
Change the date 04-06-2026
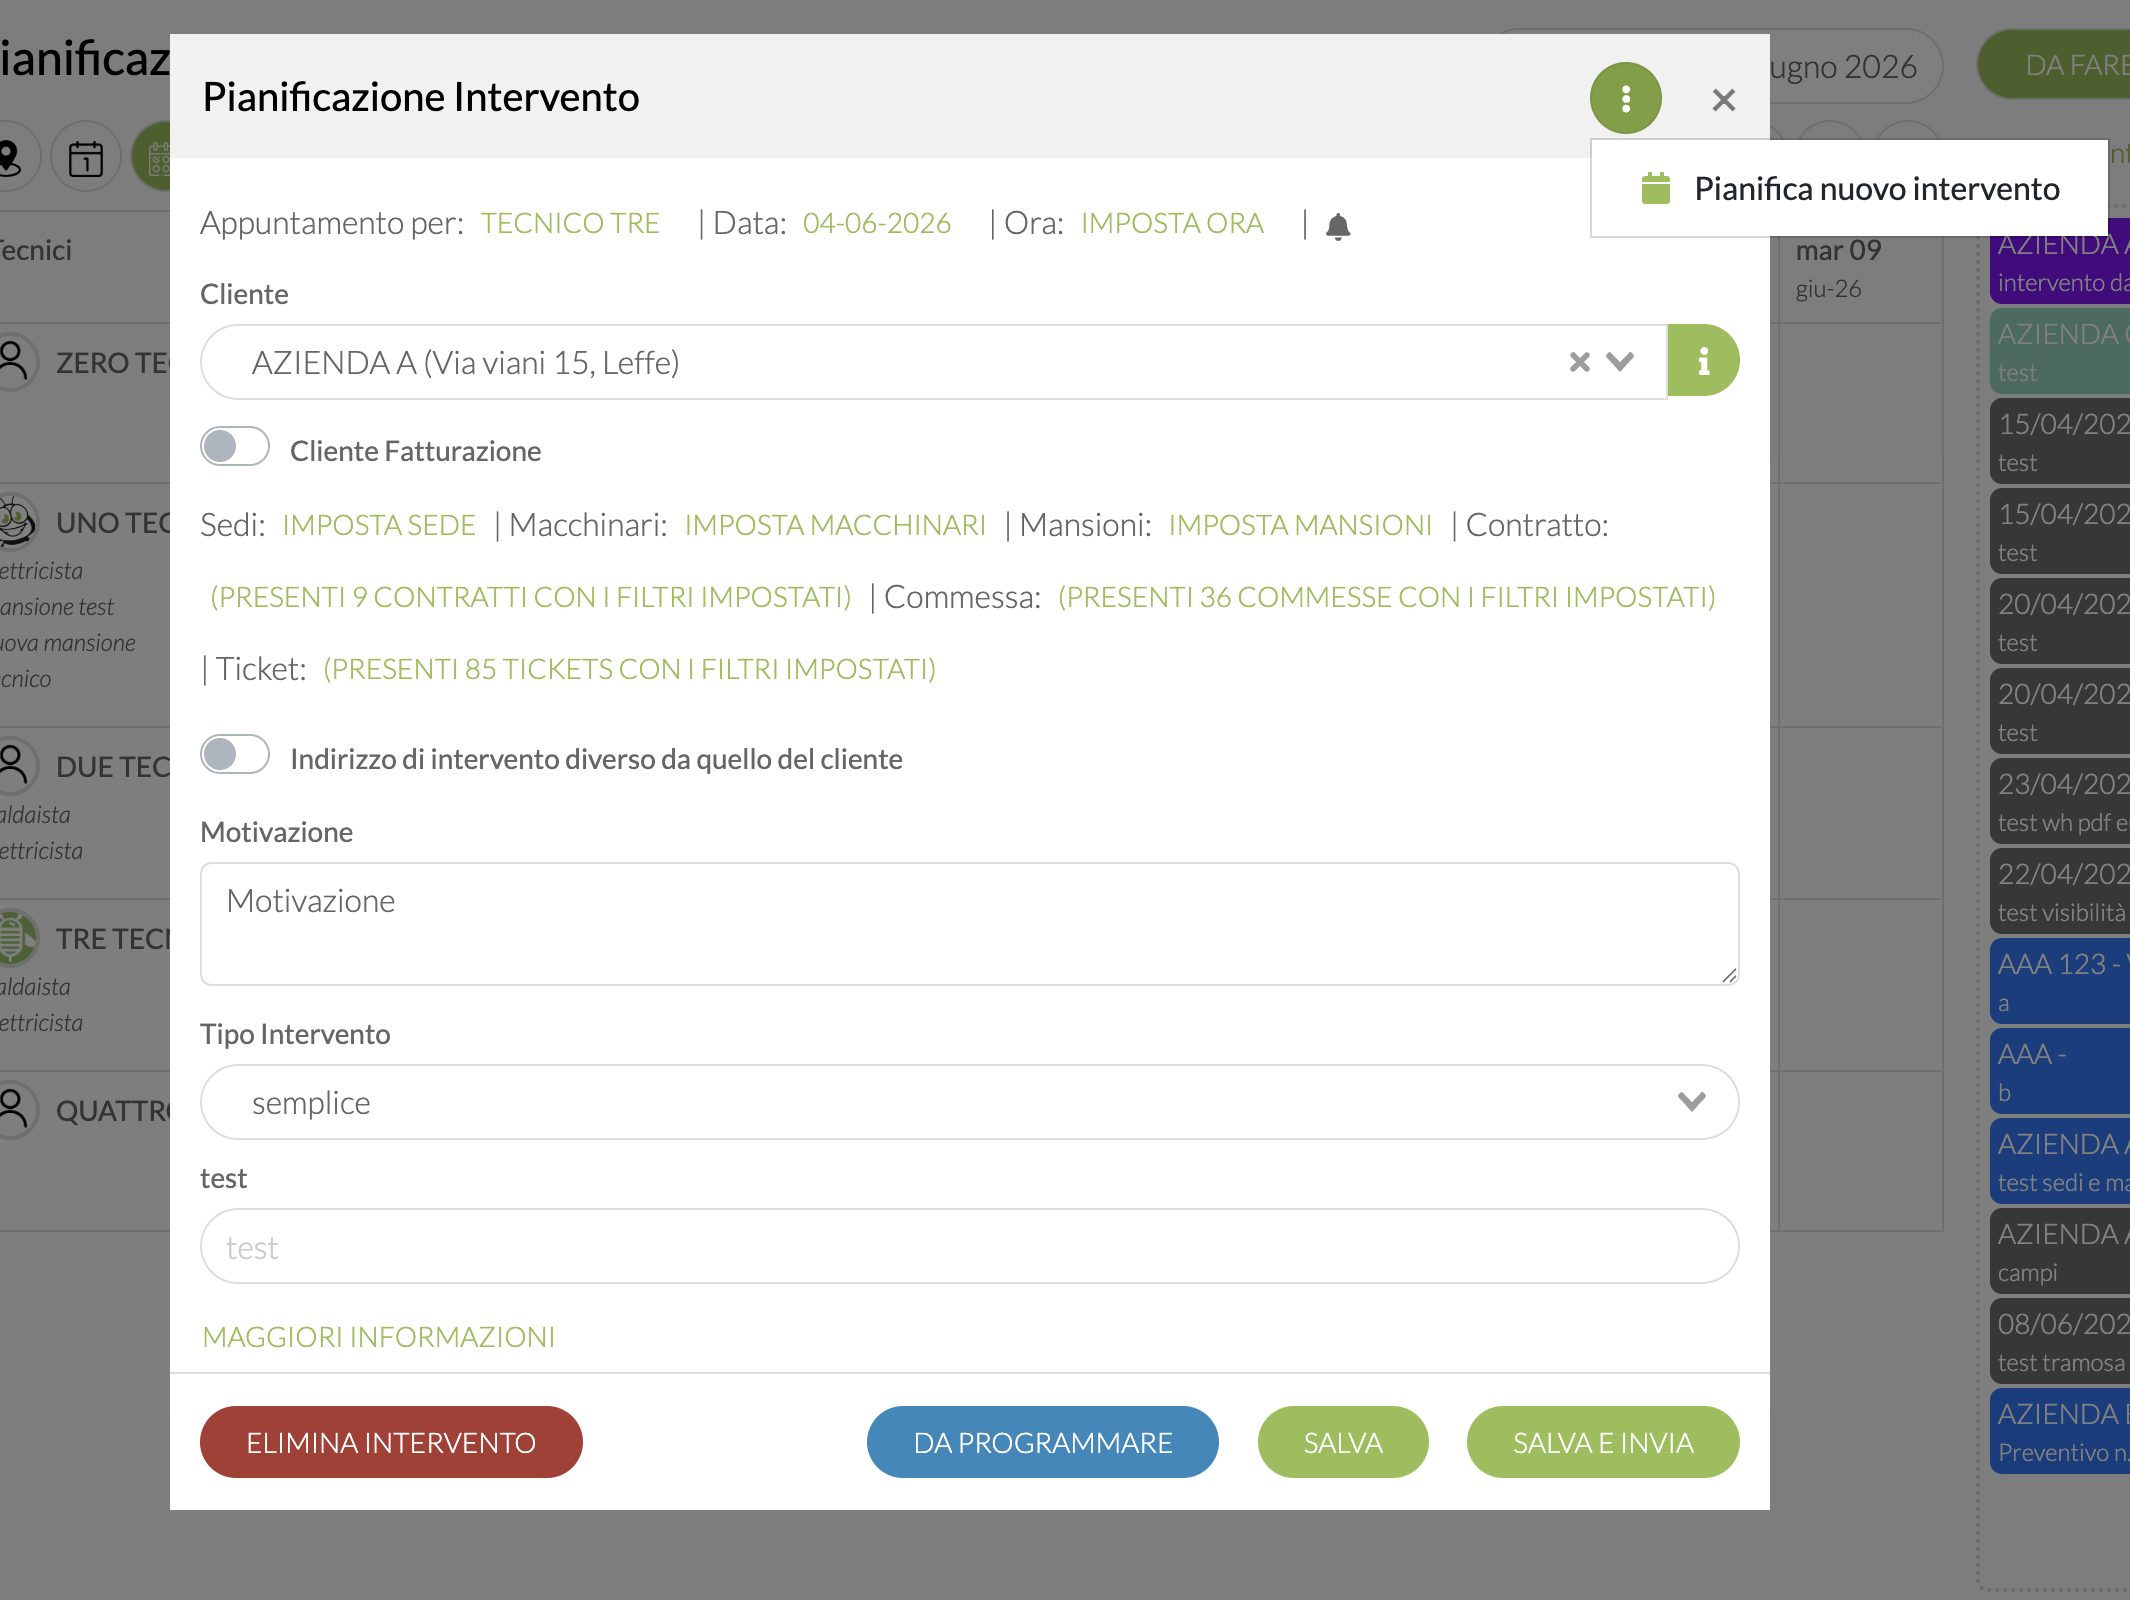[x=877, y=223]
